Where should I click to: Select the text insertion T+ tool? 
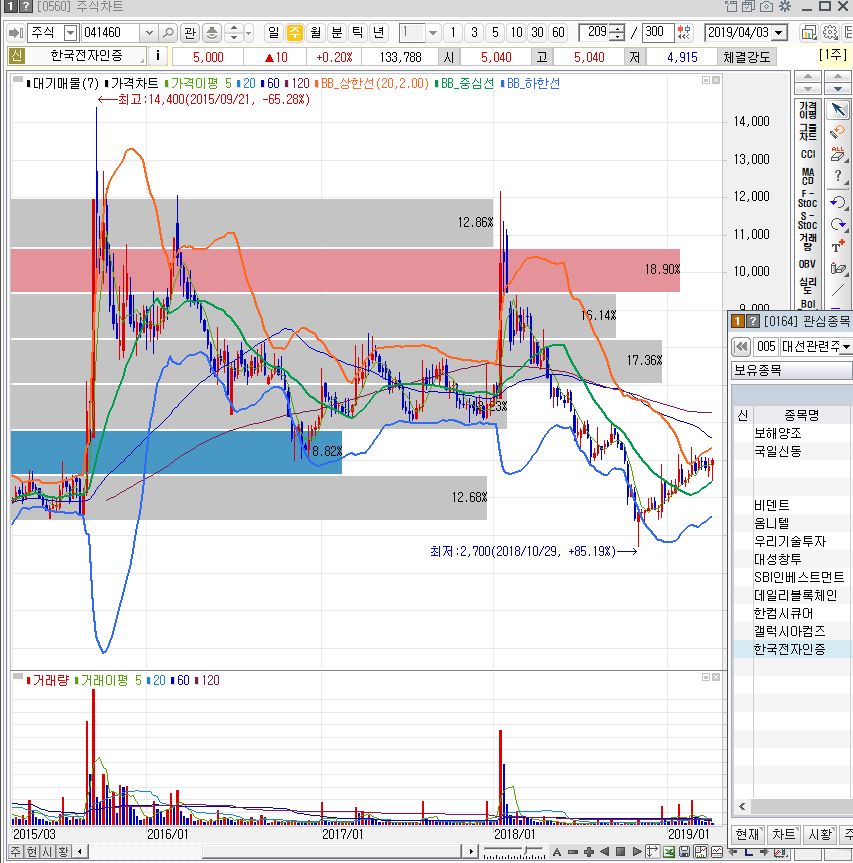point(838,246)
